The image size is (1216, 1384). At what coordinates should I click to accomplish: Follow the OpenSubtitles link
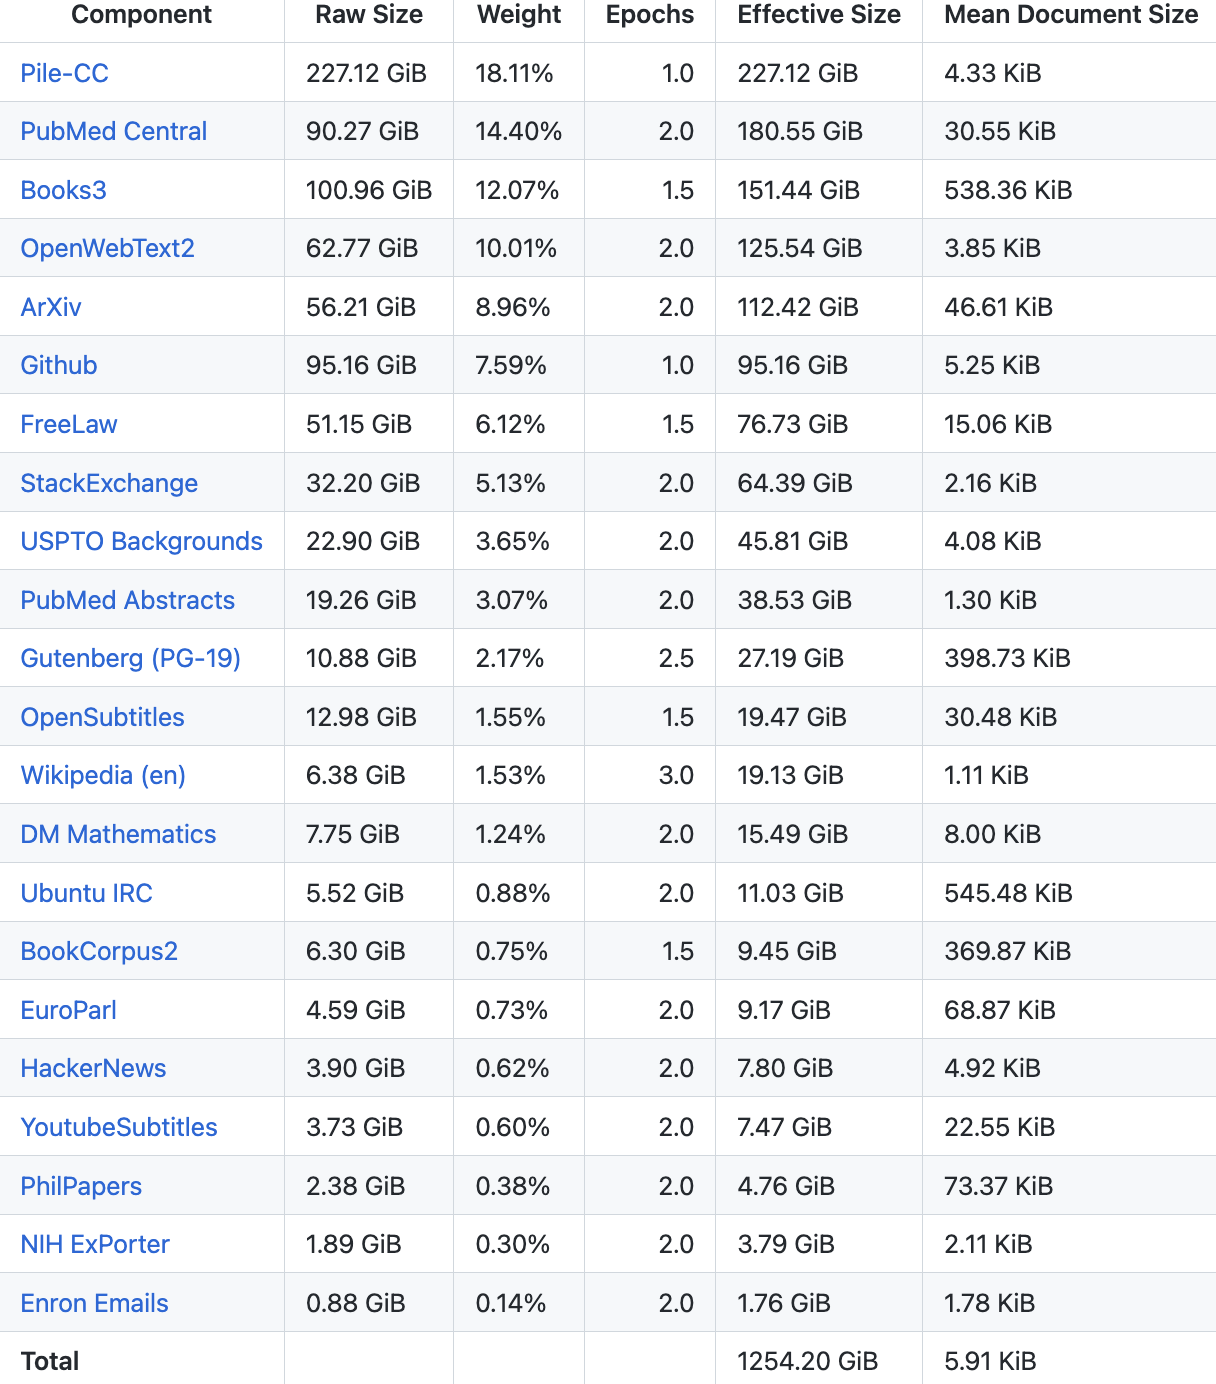coord(103,717)
